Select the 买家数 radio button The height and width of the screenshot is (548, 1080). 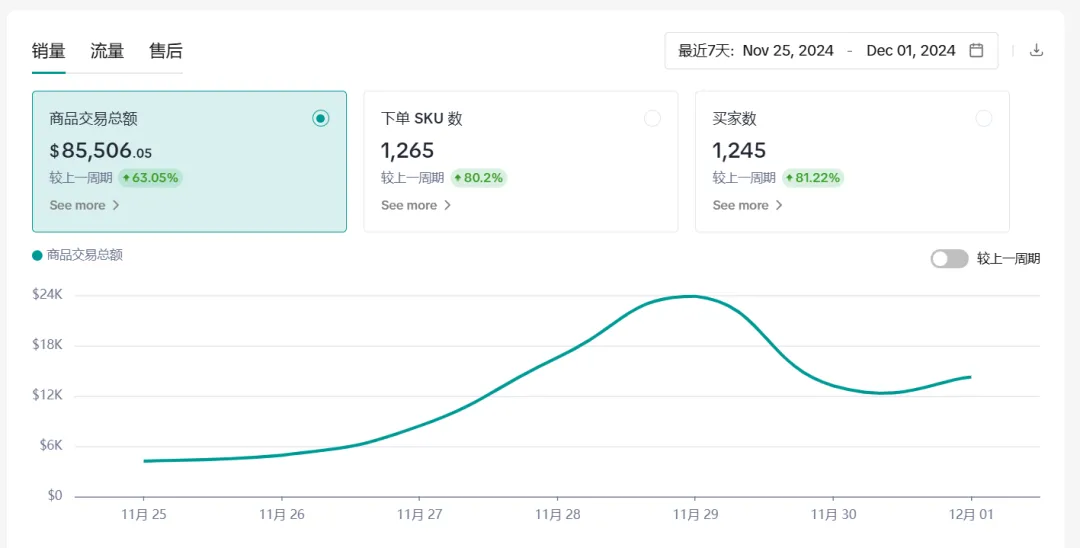coord(984,118)
